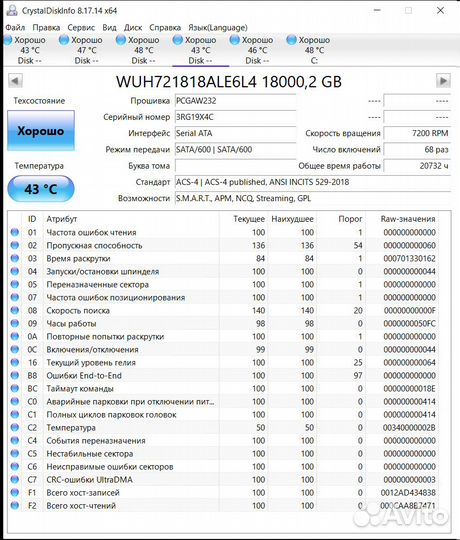
Task: Click the ID column header
Action: (32, 219)
